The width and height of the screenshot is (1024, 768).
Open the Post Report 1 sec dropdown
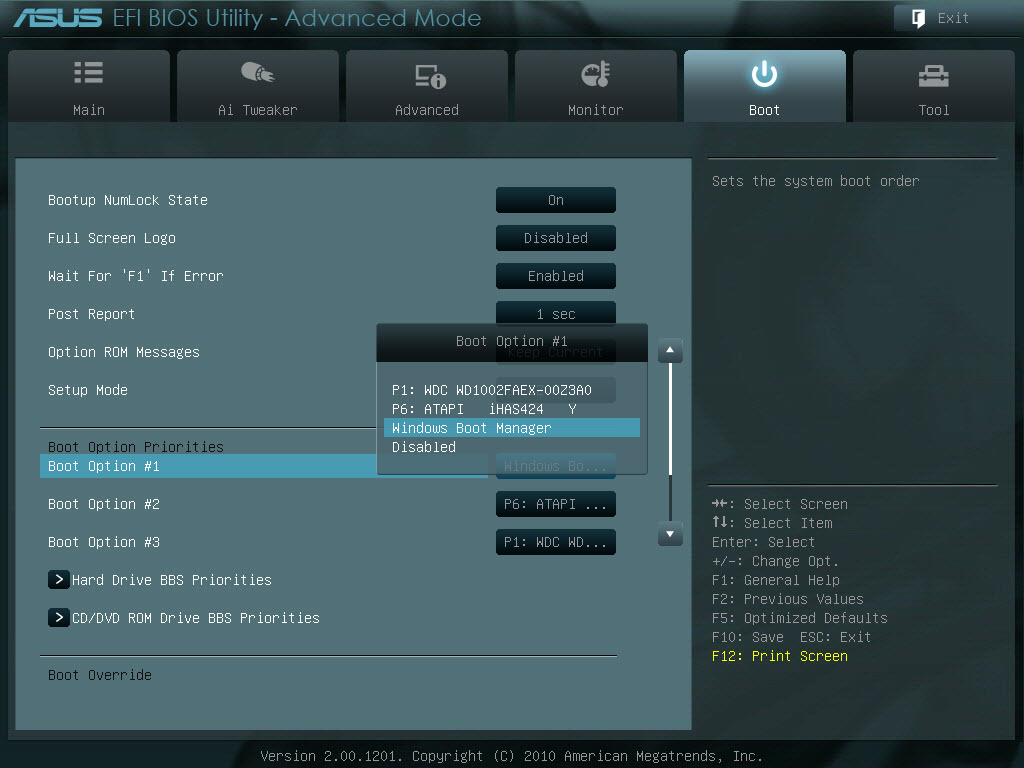556,313
